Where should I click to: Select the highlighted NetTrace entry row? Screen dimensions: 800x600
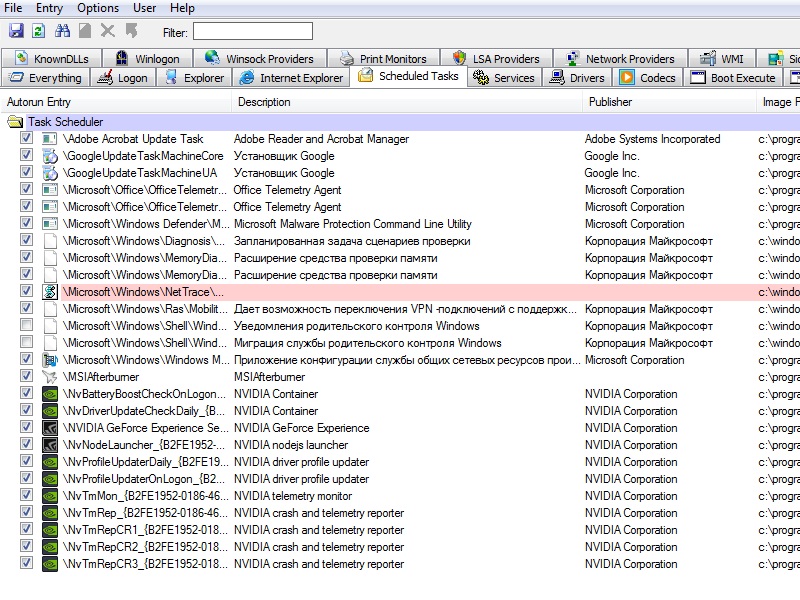430,292
